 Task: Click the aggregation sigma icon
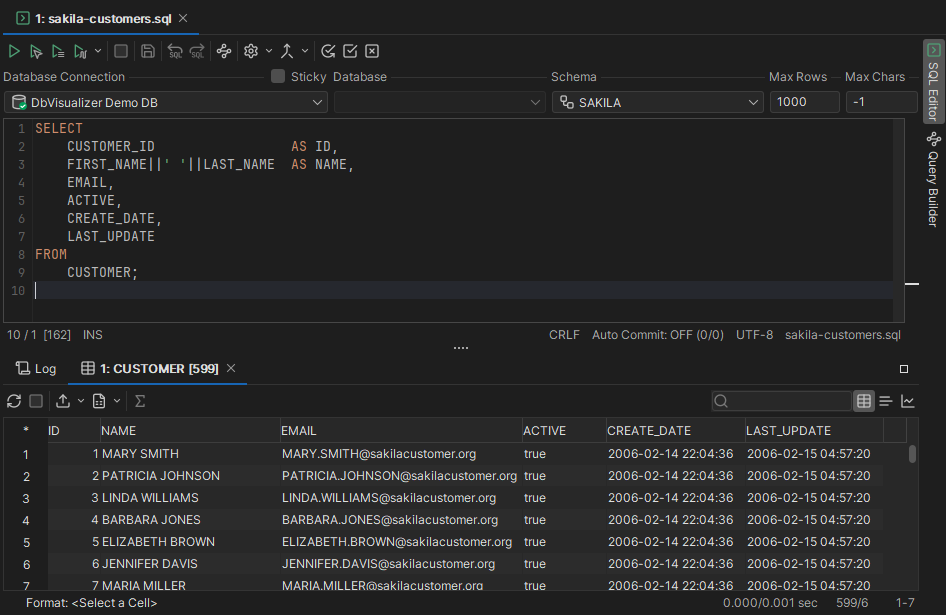(x=140, y=401)
